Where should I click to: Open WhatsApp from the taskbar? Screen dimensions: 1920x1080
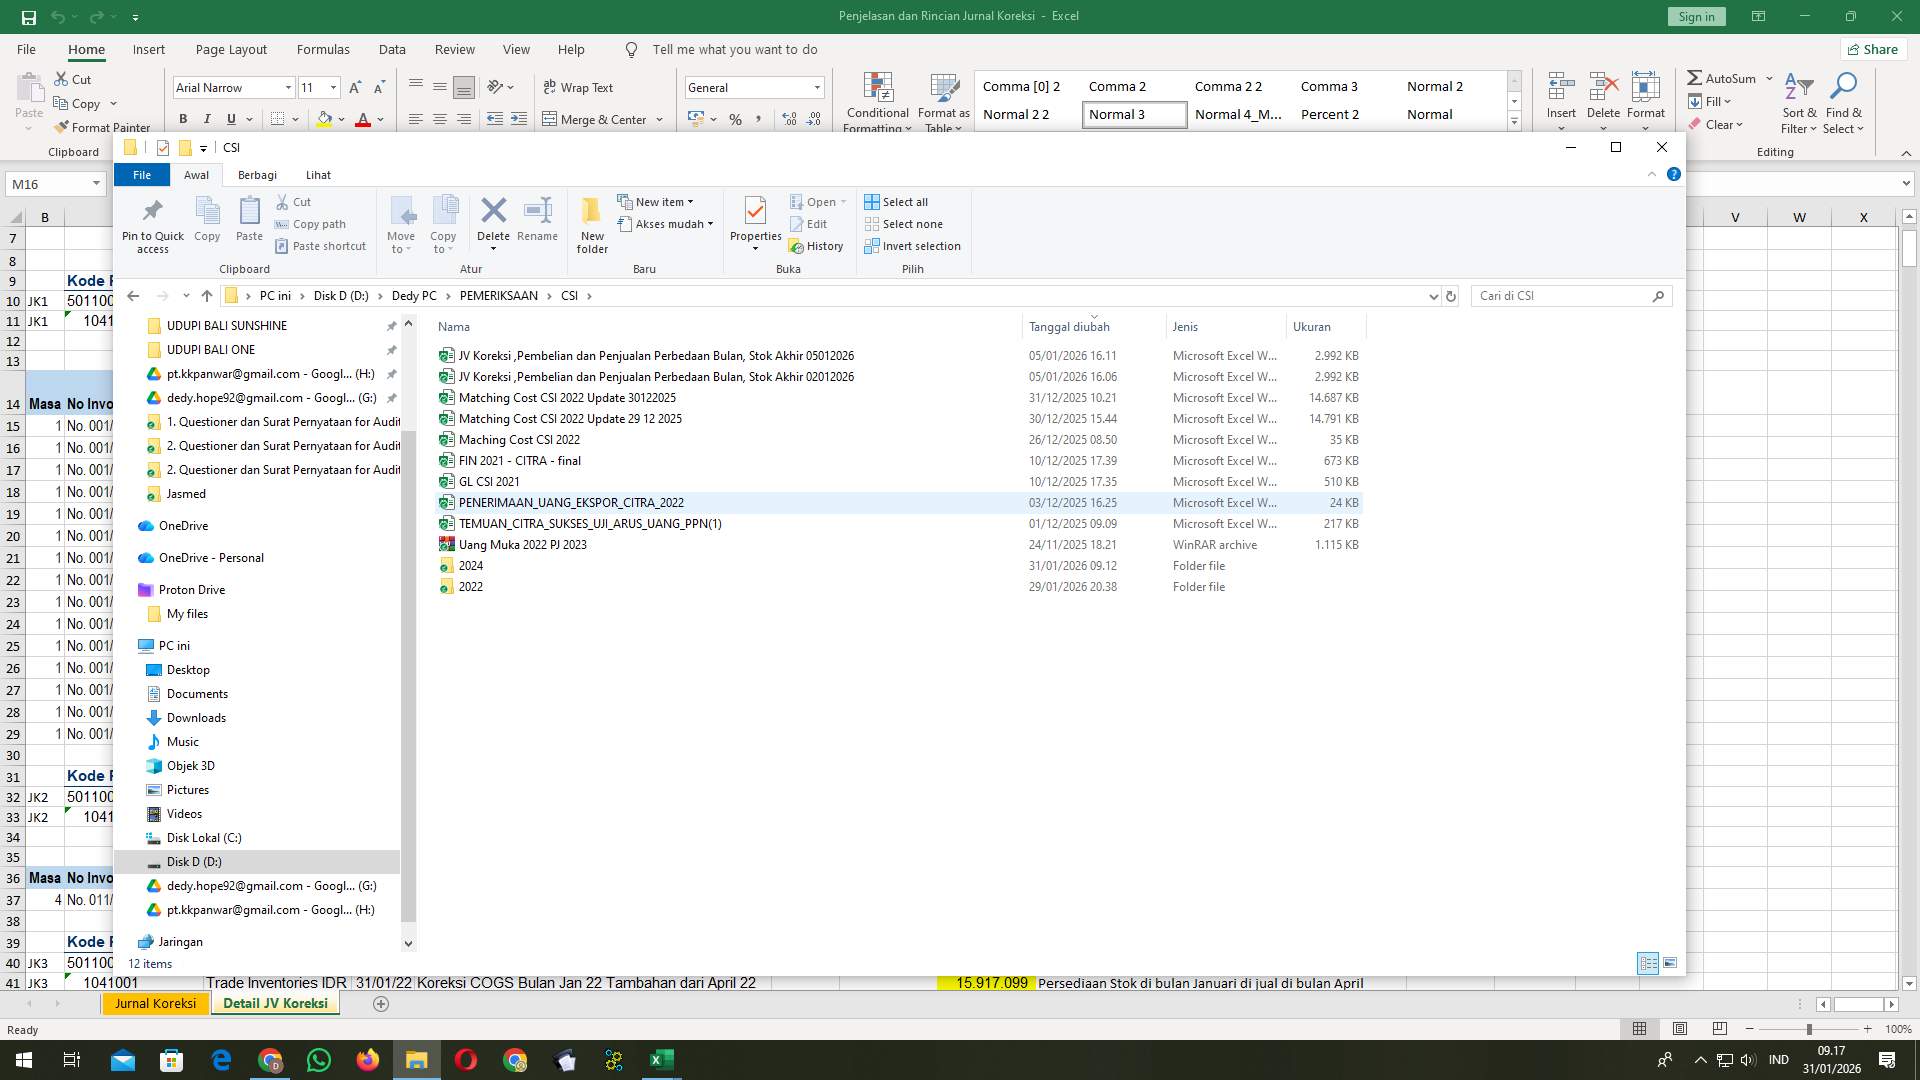[319, 1059]
